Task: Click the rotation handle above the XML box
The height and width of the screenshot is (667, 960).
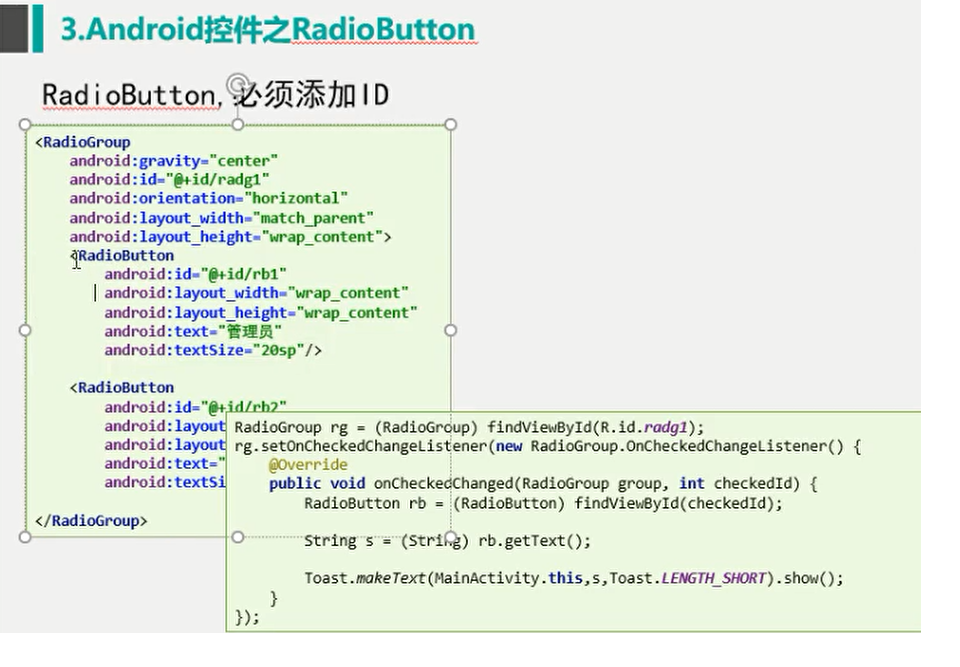Action: [238, 83]
